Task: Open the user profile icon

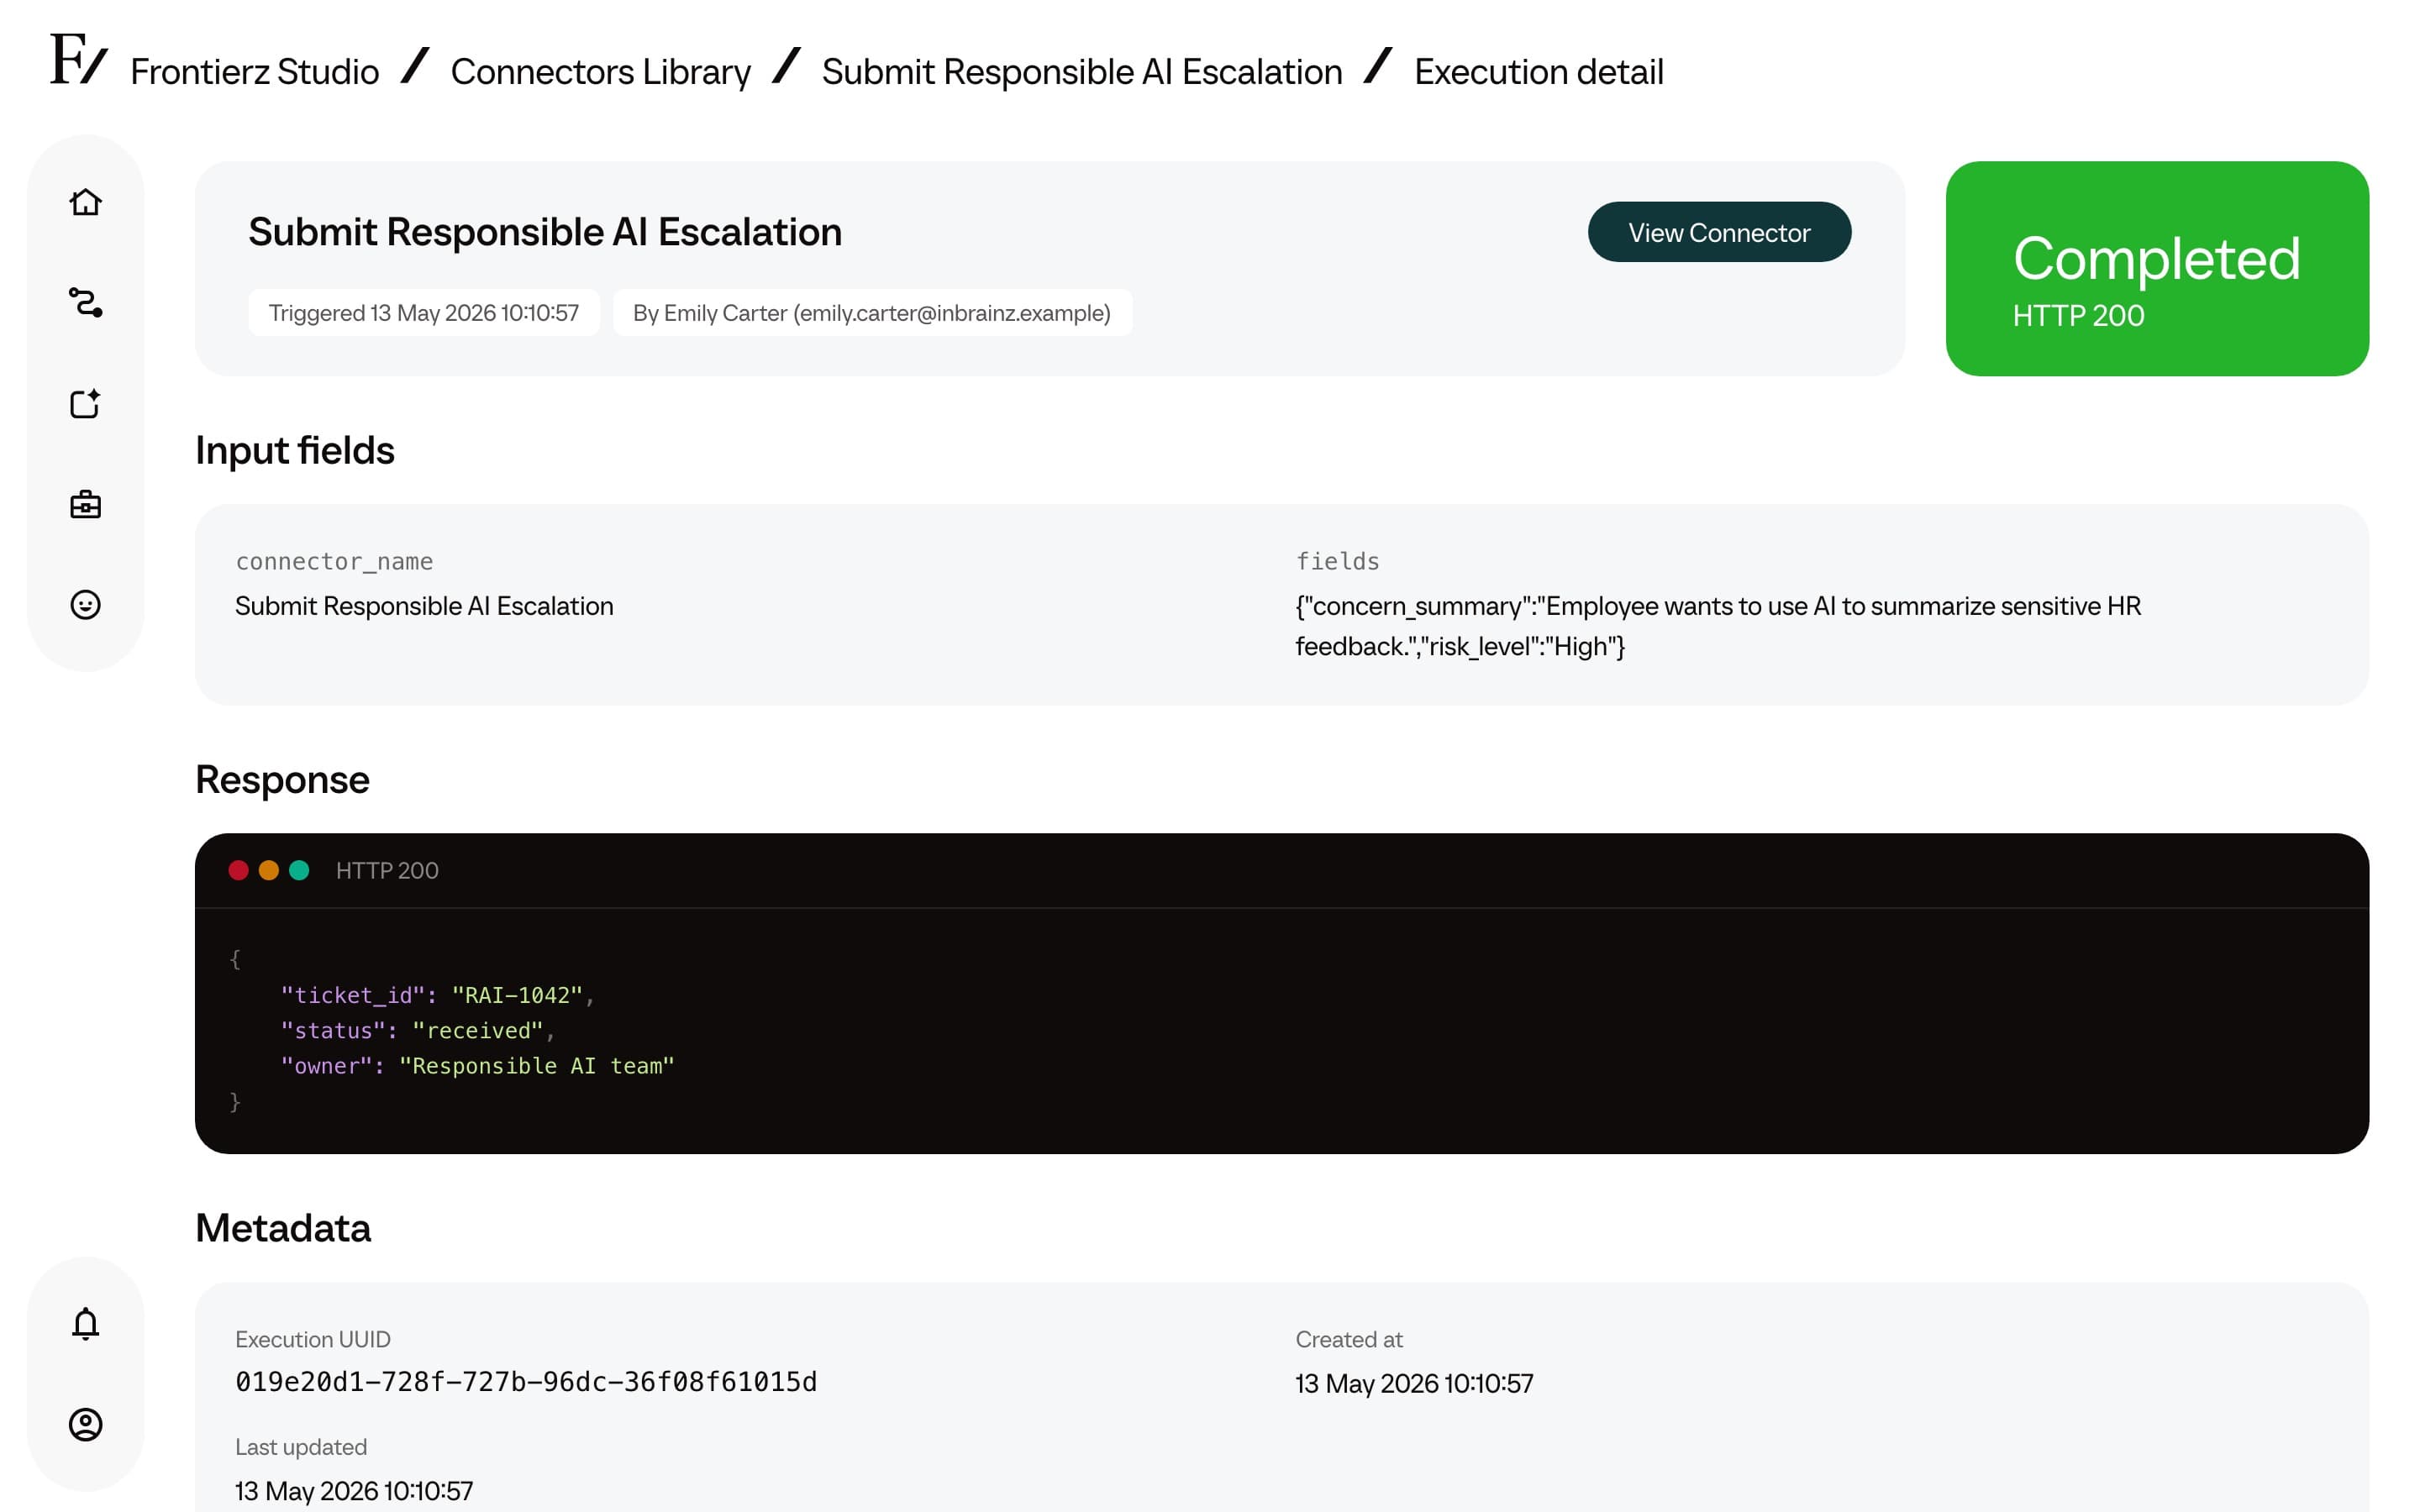Action: coord(86,1424)
